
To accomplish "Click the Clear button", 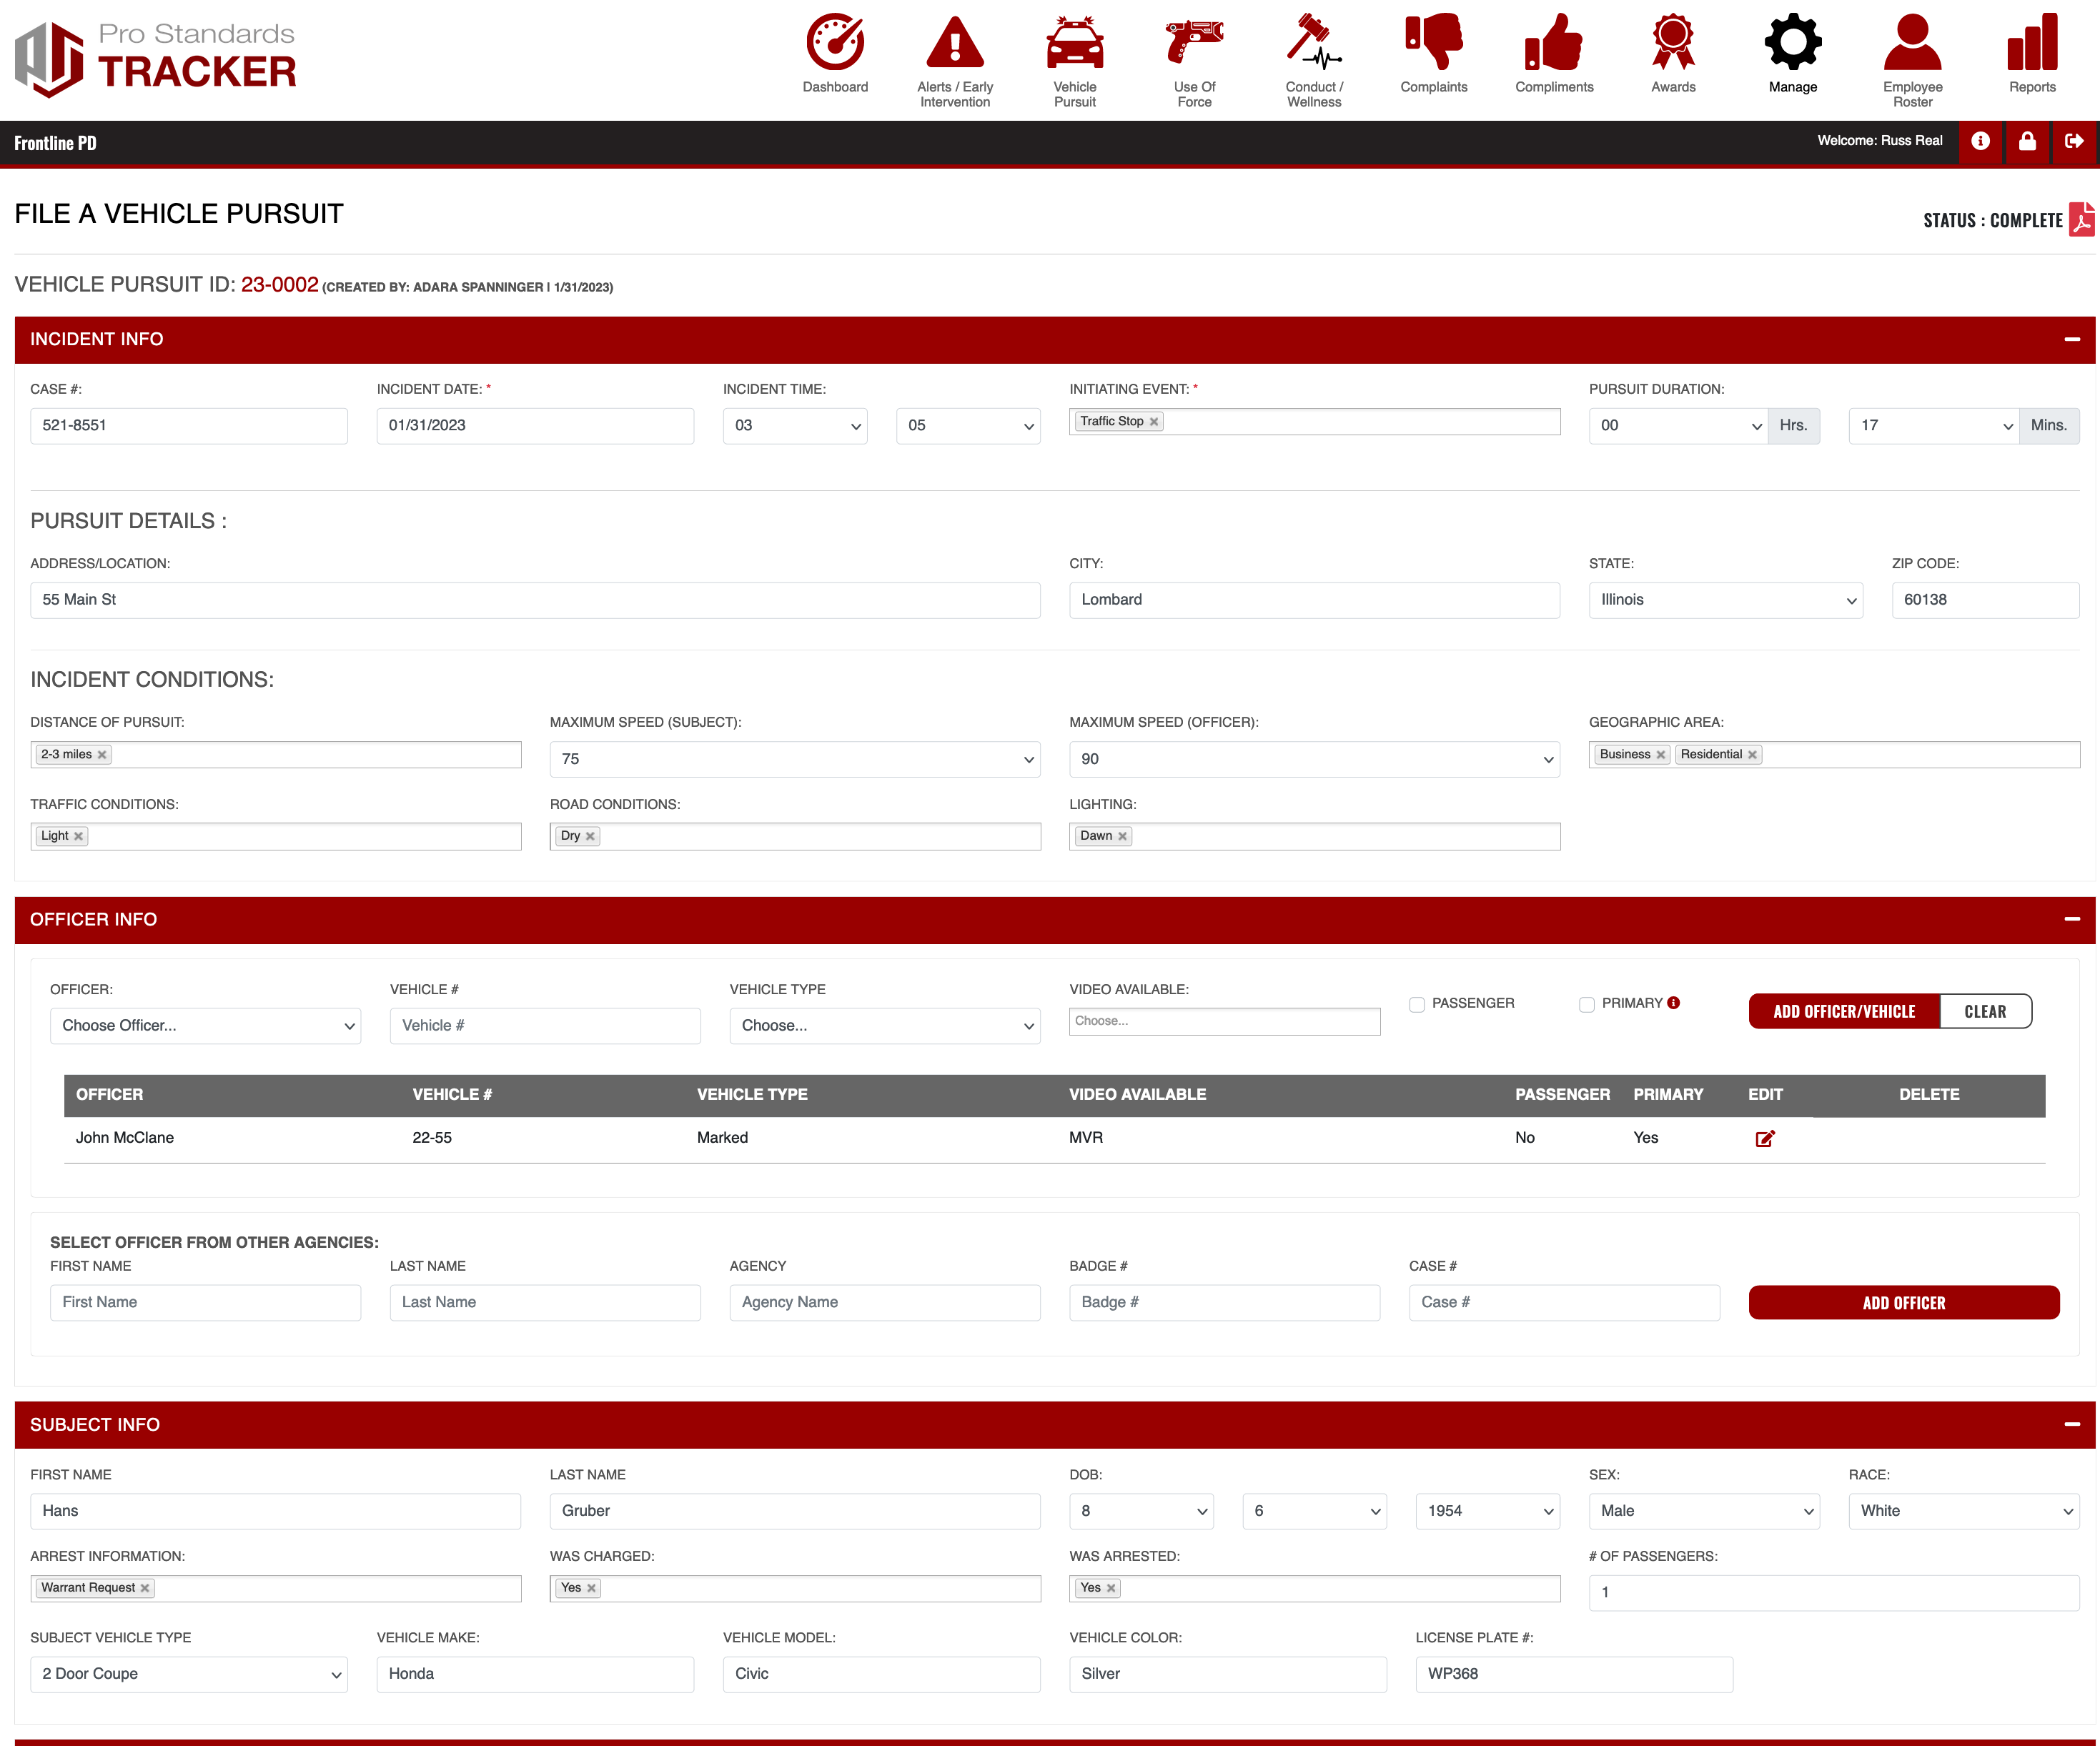I will (1985, 1011).
